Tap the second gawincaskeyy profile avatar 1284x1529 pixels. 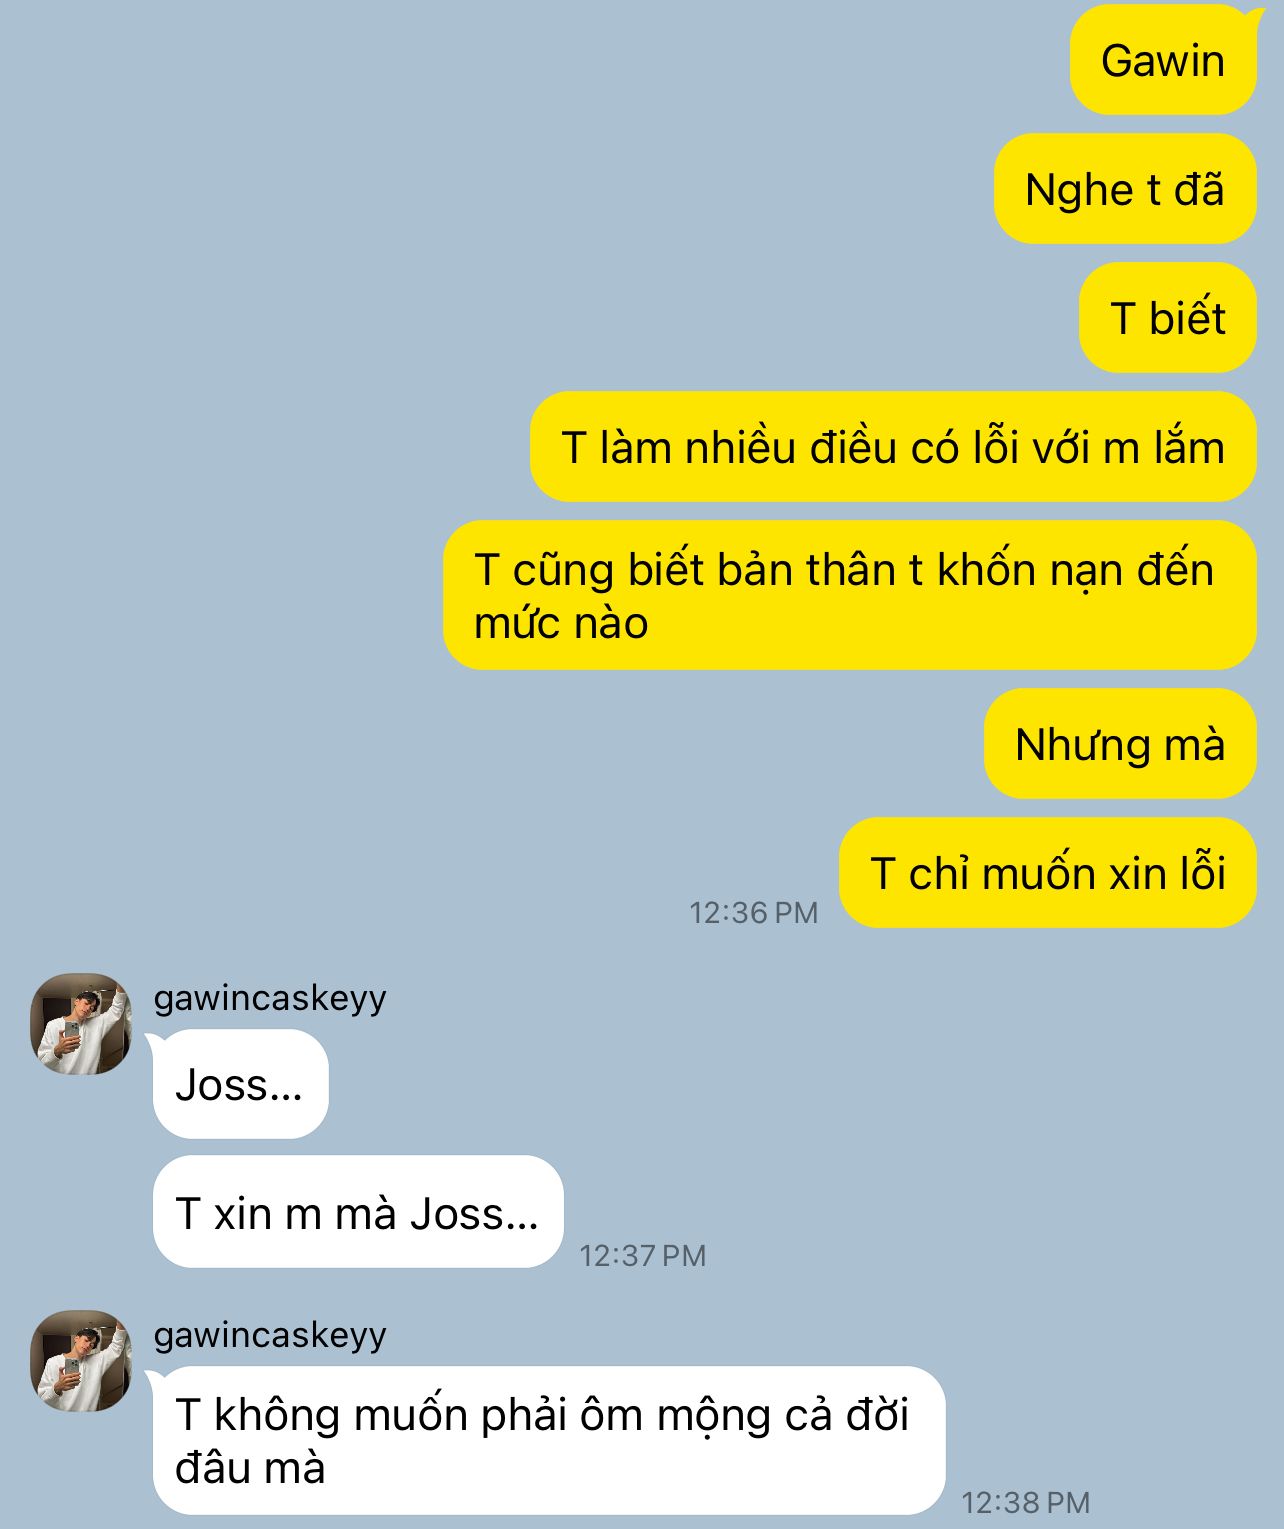[x=81, y=1361]
